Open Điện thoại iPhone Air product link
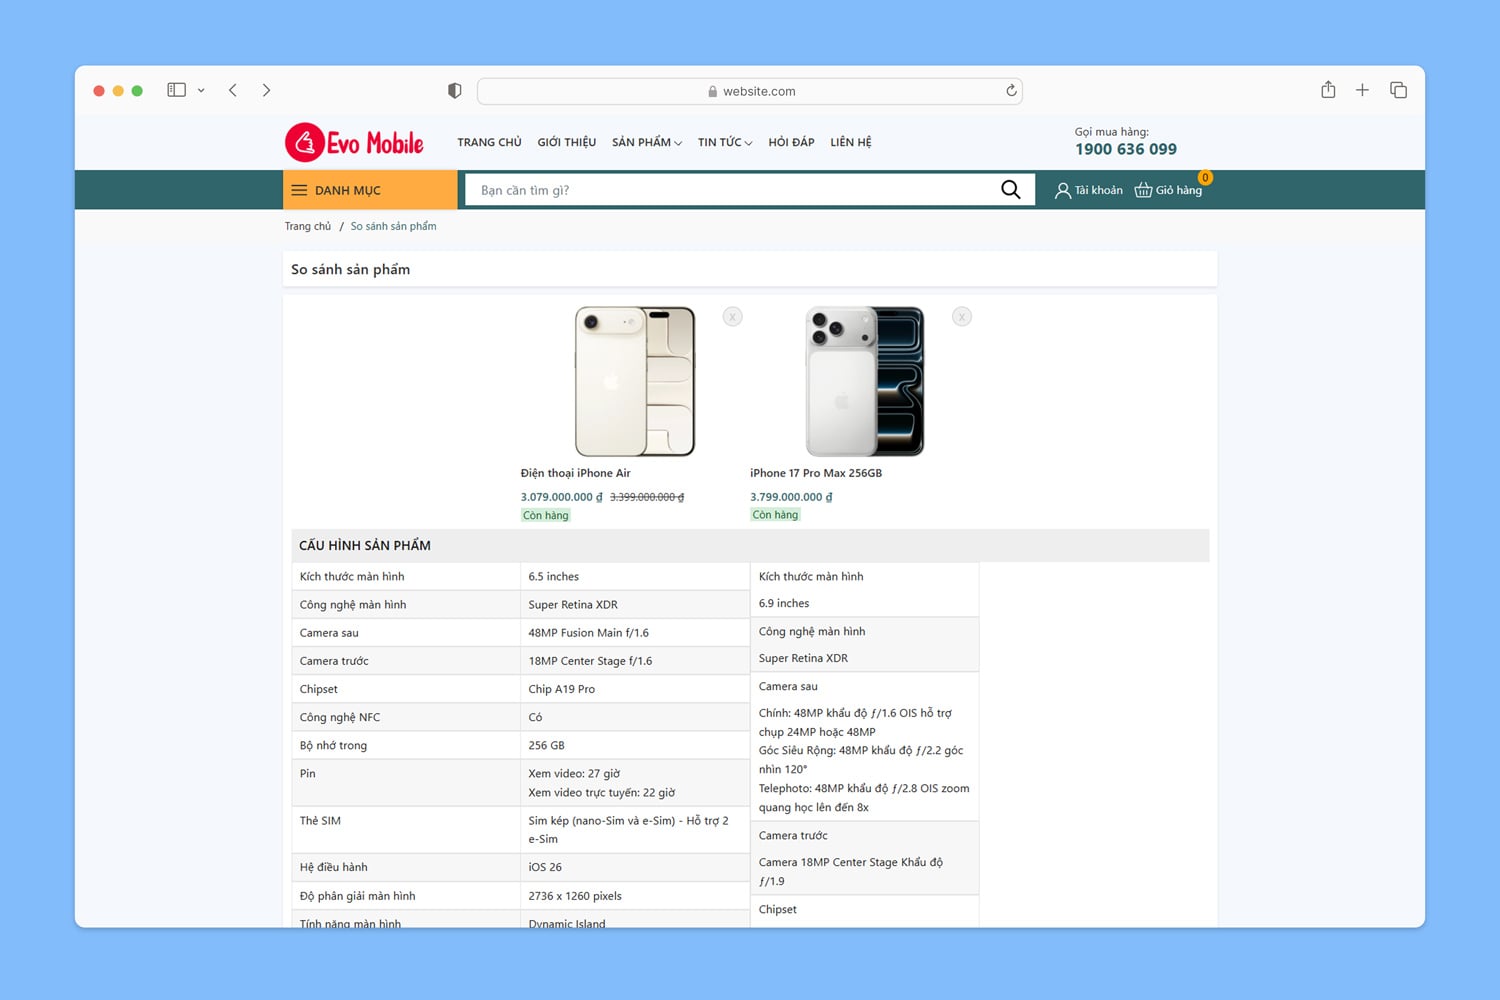Image resolution: width=1500 pixels, height=1000 pixels. (575, 473)
